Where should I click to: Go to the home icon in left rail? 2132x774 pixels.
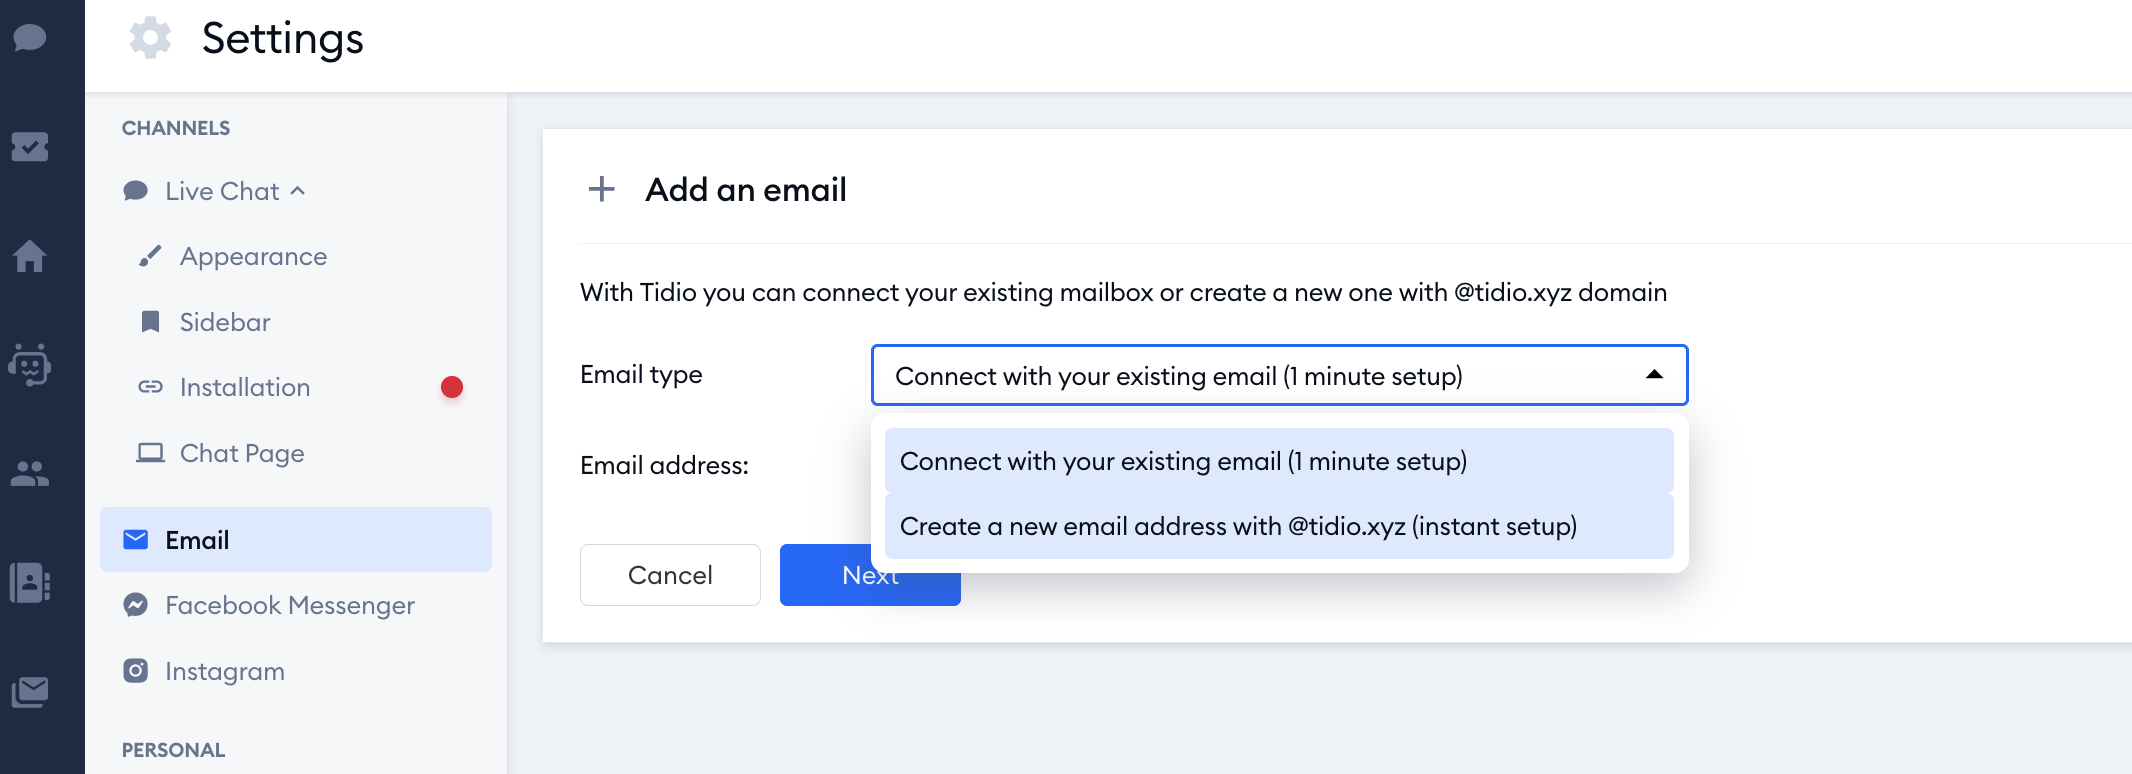(30, 256)
